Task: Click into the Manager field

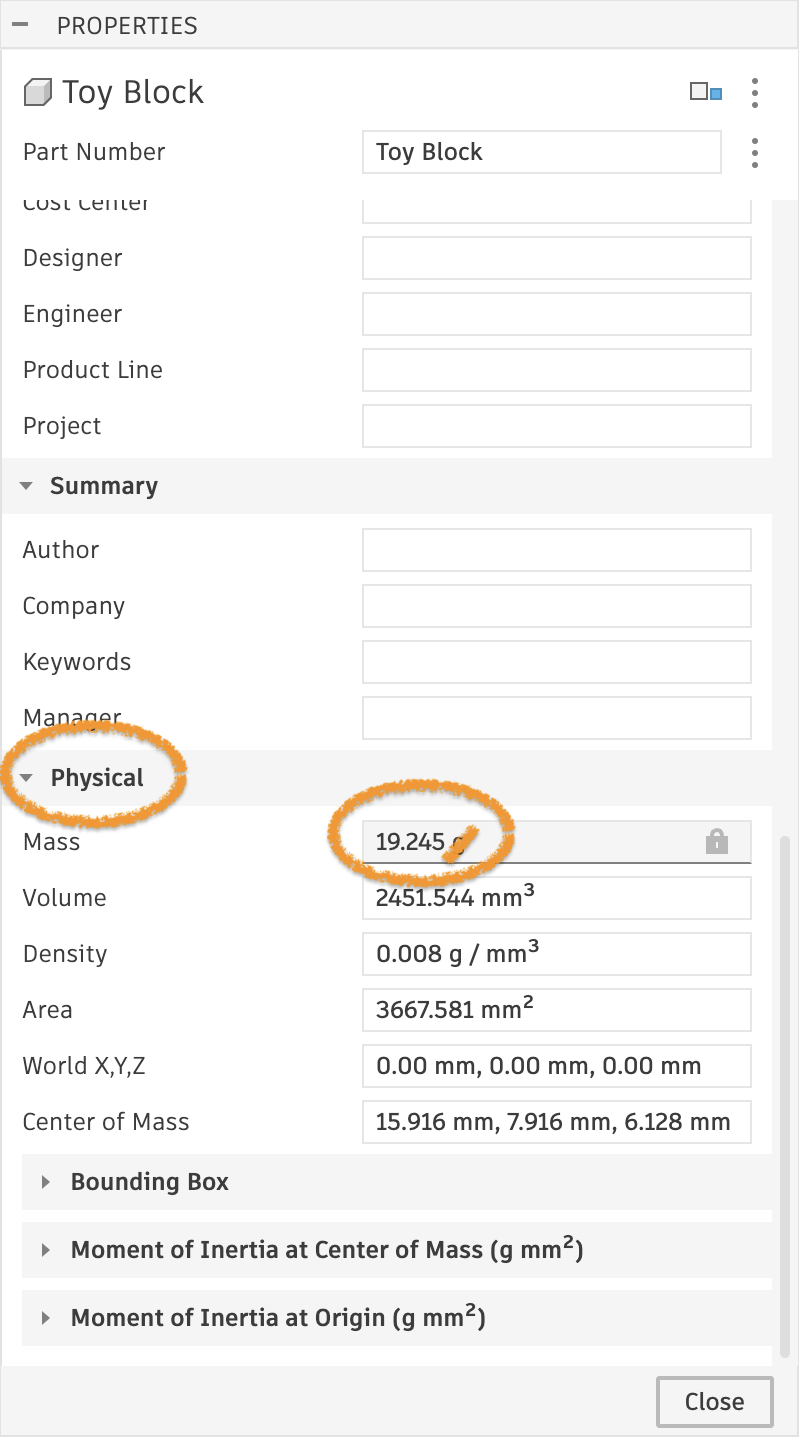Action: click(x=556, y=718)
